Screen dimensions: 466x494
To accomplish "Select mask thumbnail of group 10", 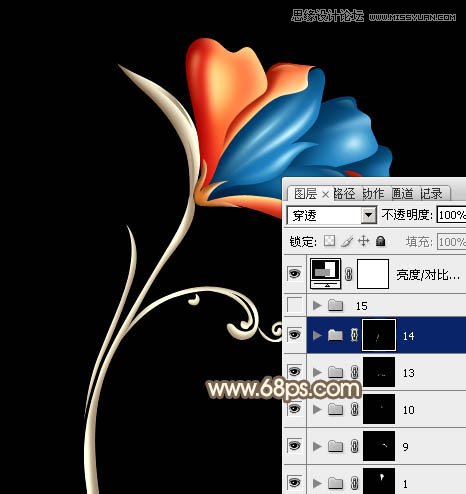I will click(379, 409).
